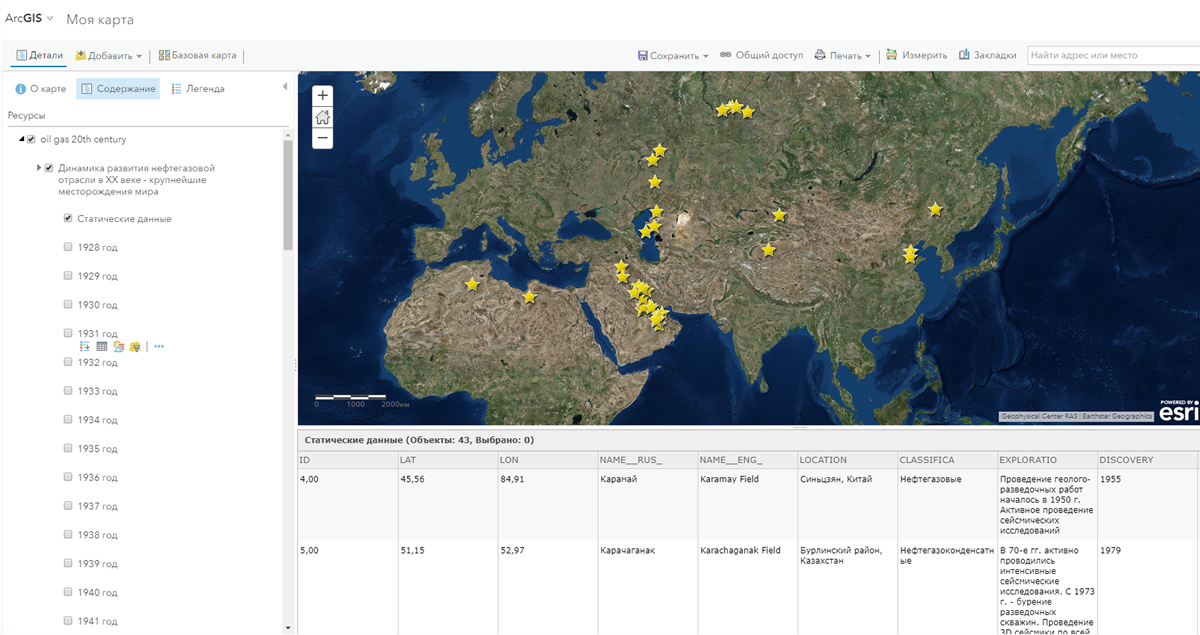Open the Сохранить dropdown menu

click(673, 56)
